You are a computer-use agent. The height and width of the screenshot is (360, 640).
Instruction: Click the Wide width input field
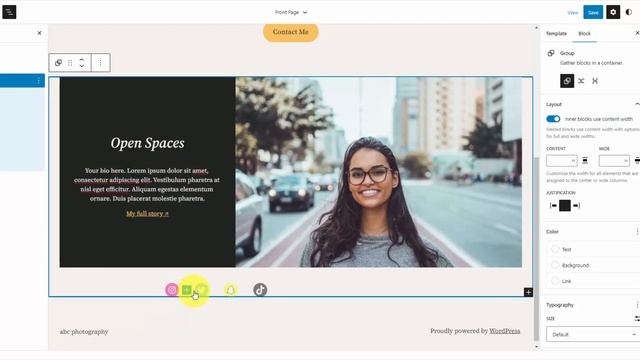(x=614, y=161)
